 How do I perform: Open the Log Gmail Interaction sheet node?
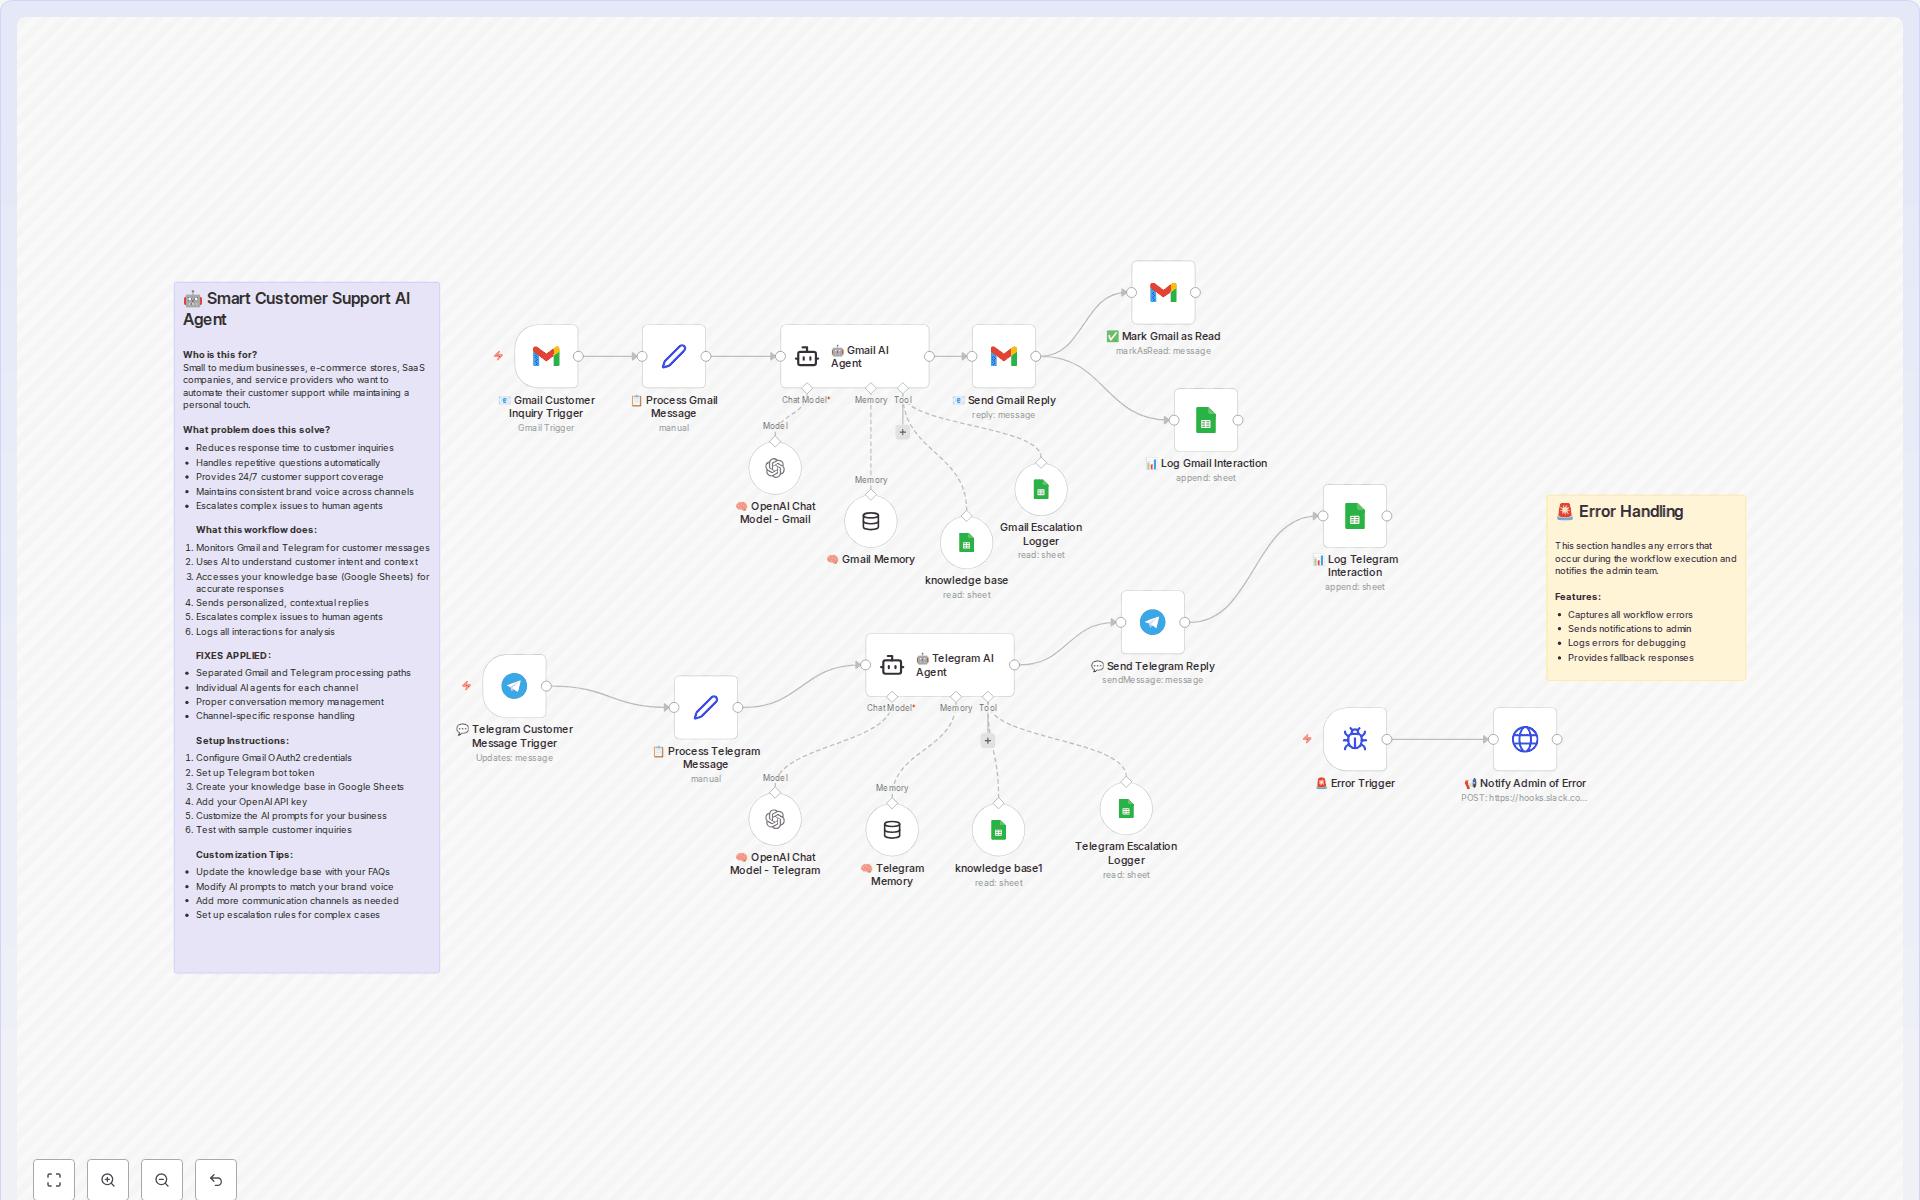click(1206, 420)
